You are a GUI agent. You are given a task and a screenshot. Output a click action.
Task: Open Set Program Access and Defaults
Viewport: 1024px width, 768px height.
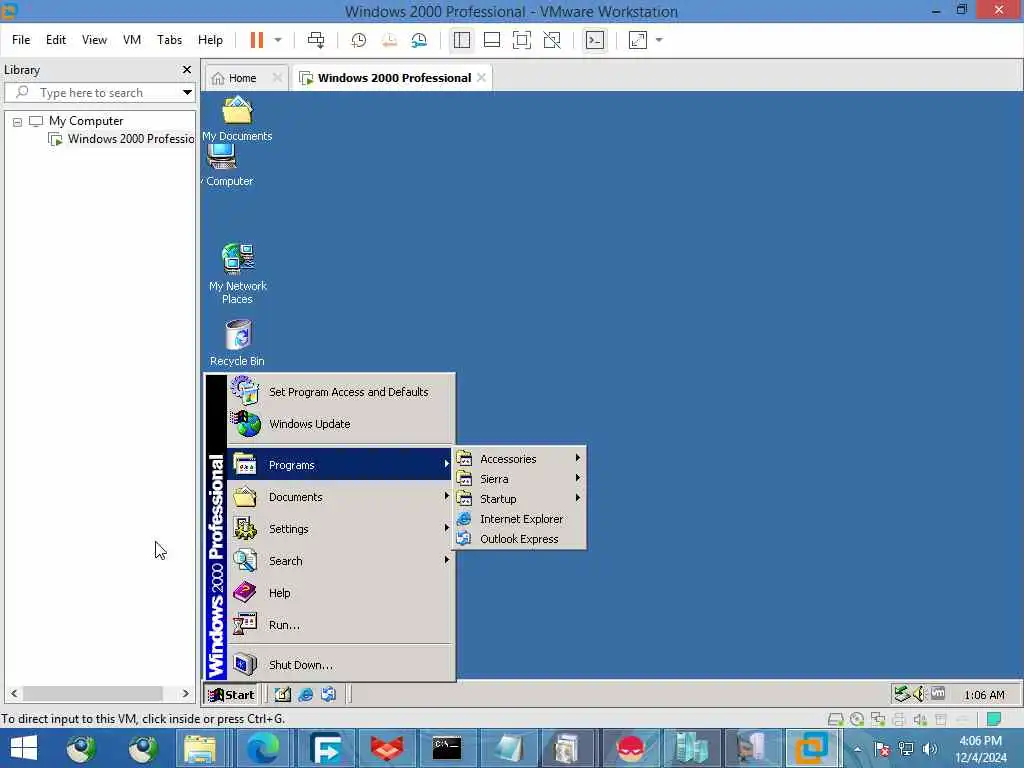point(341,392)
